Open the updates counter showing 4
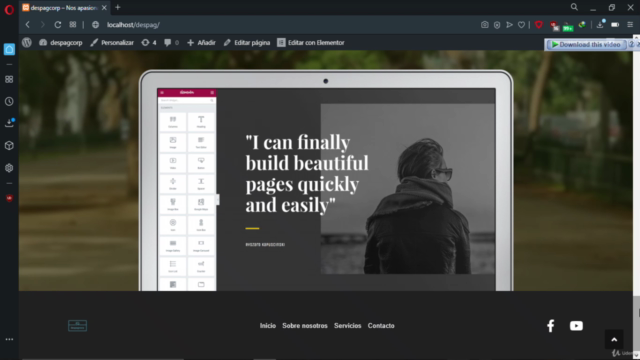 (x=149, y=42)
